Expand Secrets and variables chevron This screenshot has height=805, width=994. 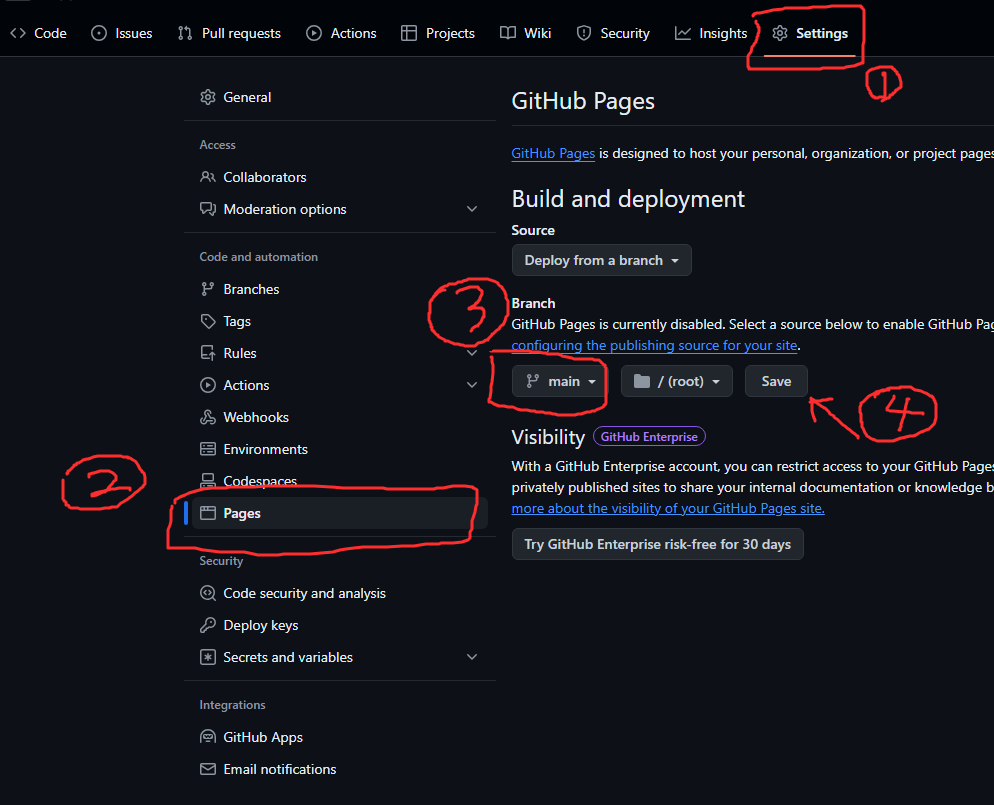472,657
